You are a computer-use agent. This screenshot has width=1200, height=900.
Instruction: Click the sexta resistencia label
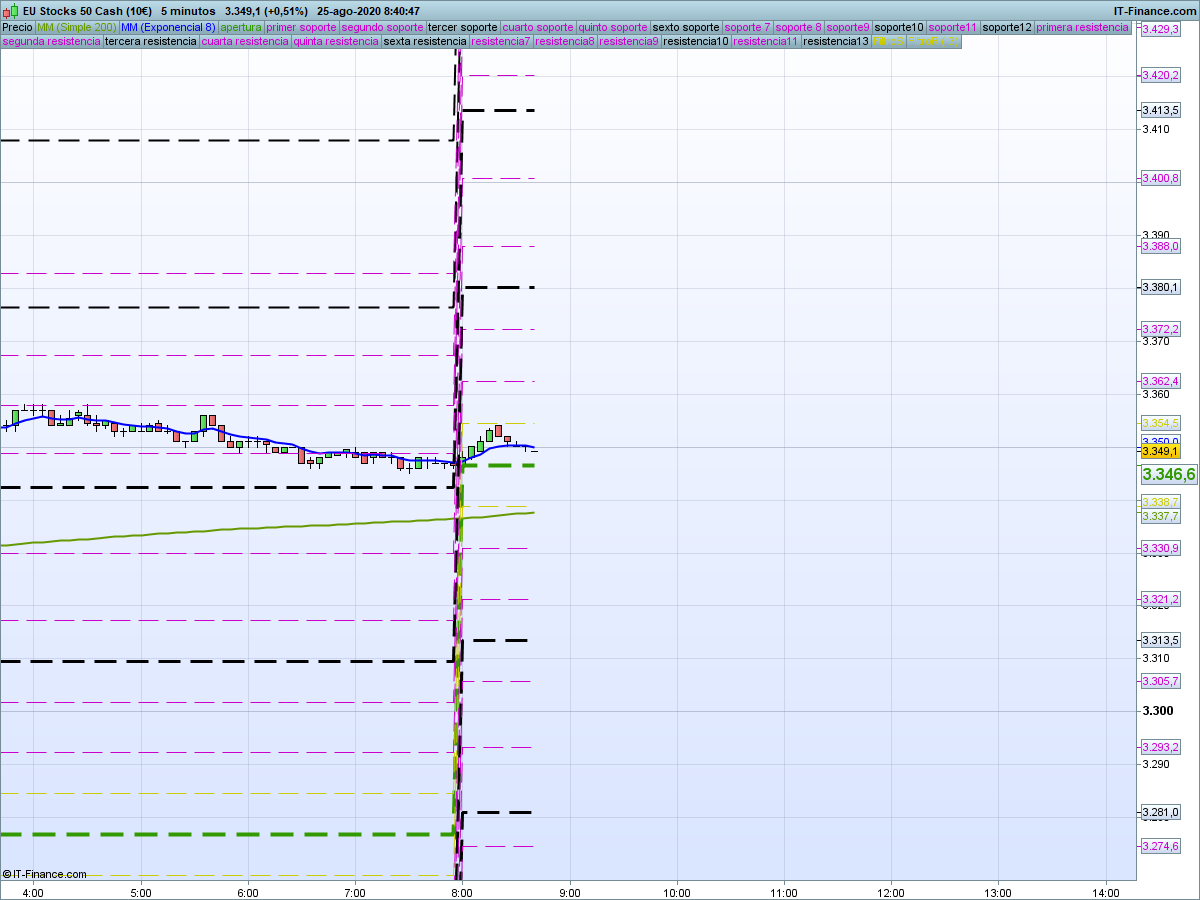[x=425, y=42]
